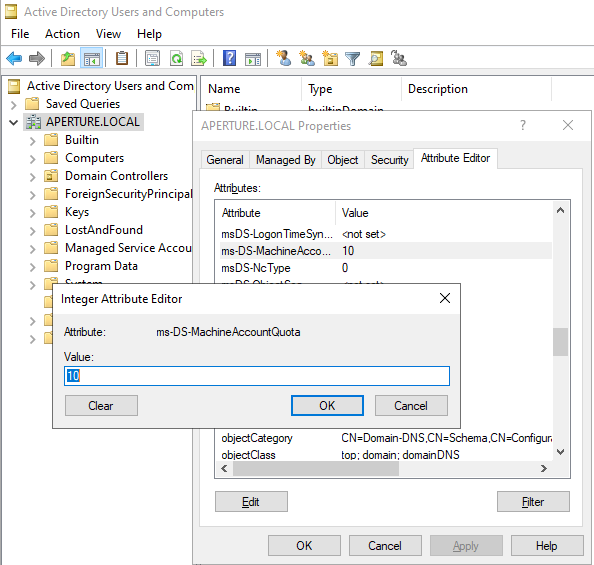
Task: Open the View menu
Action: point(108,34)
